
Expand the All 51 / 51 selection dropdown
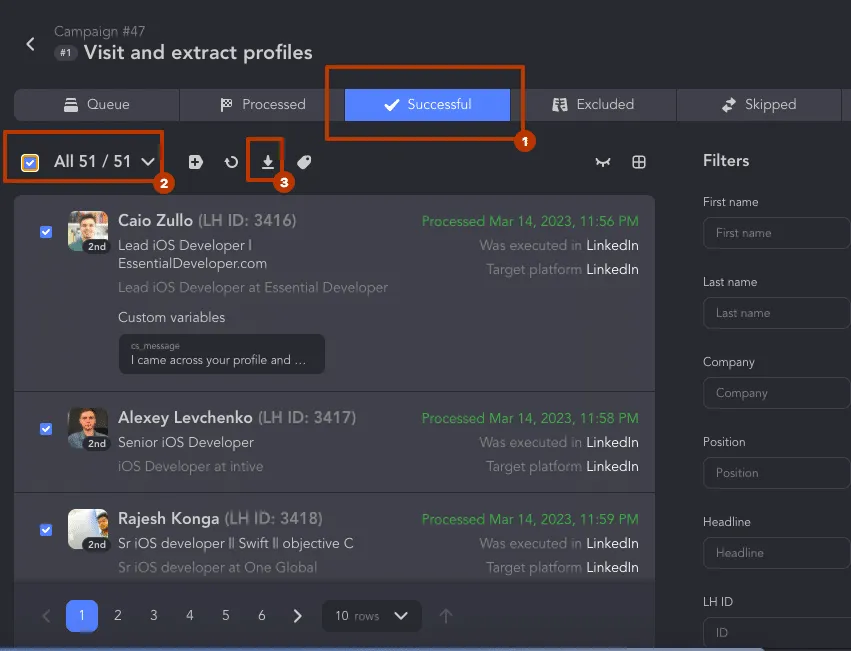[148, 162]
